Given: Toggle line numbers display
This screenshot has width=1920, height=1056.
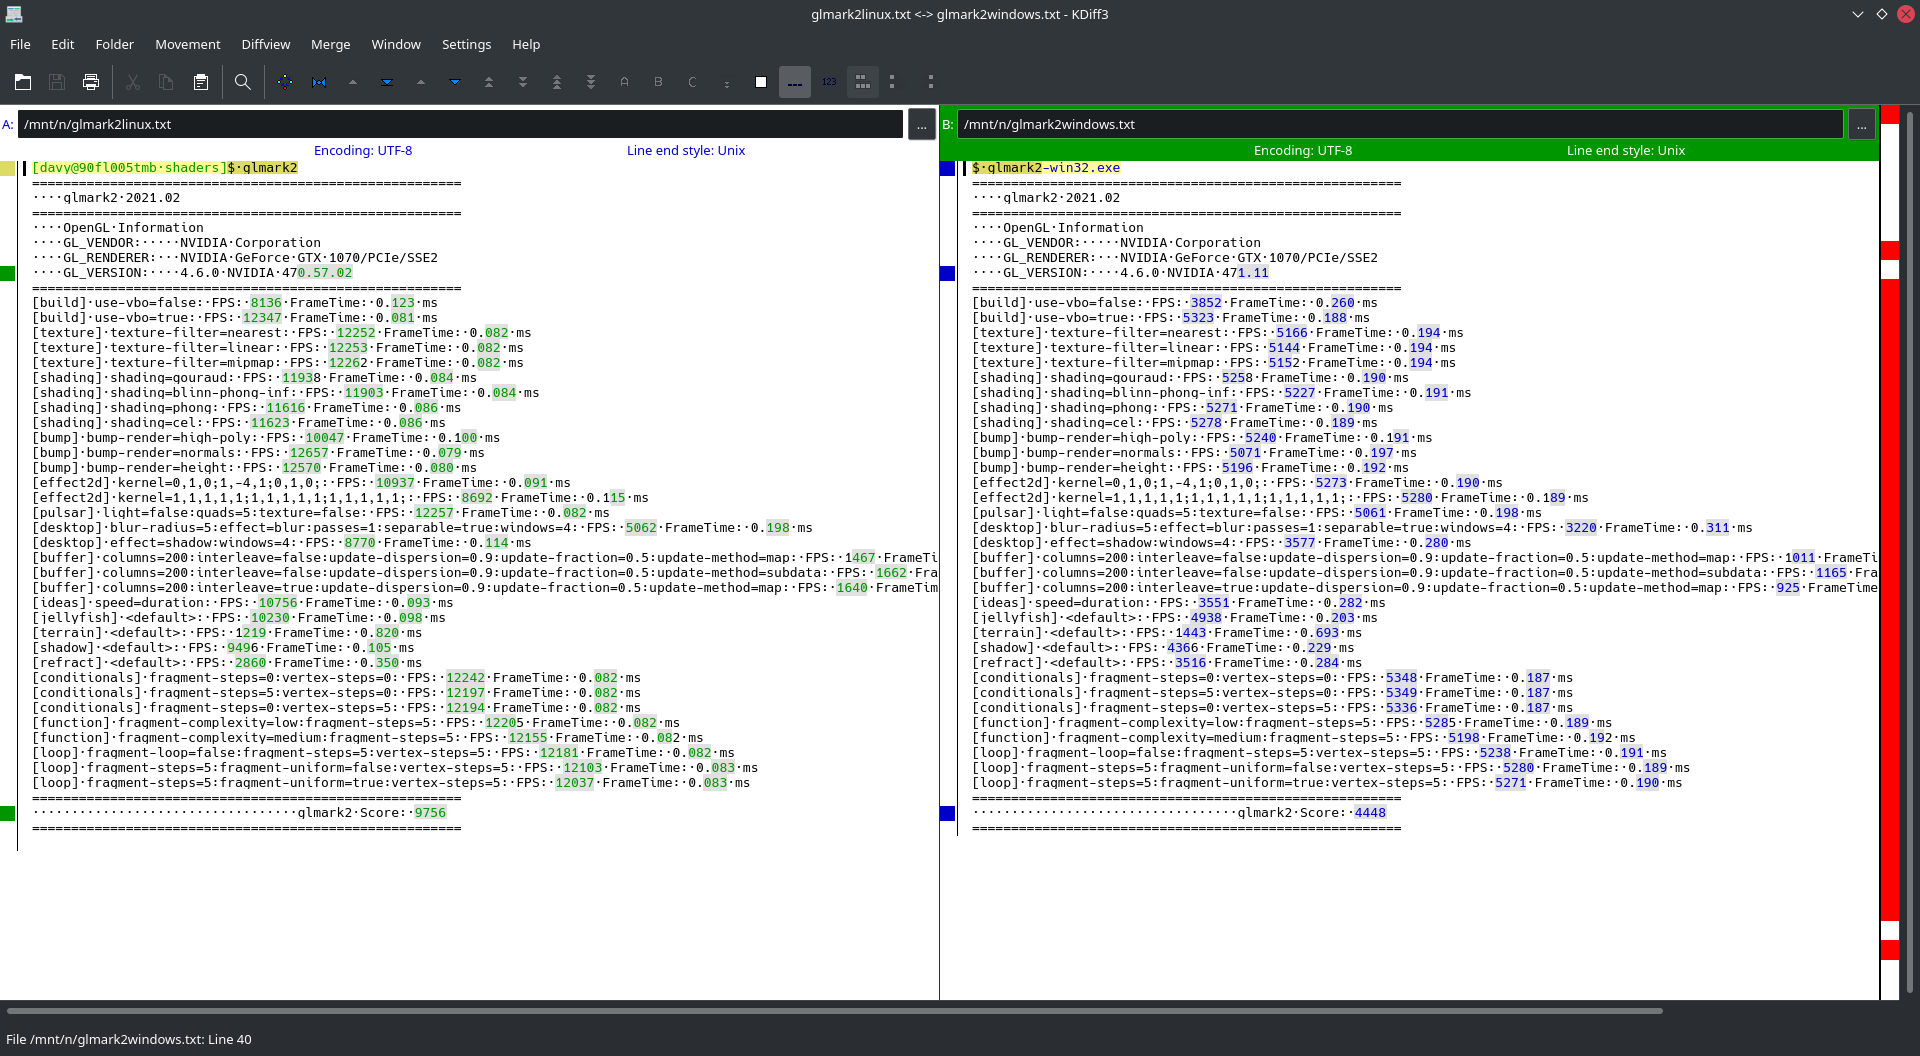Looking at the screenshot, I should [x=829, y=82].
